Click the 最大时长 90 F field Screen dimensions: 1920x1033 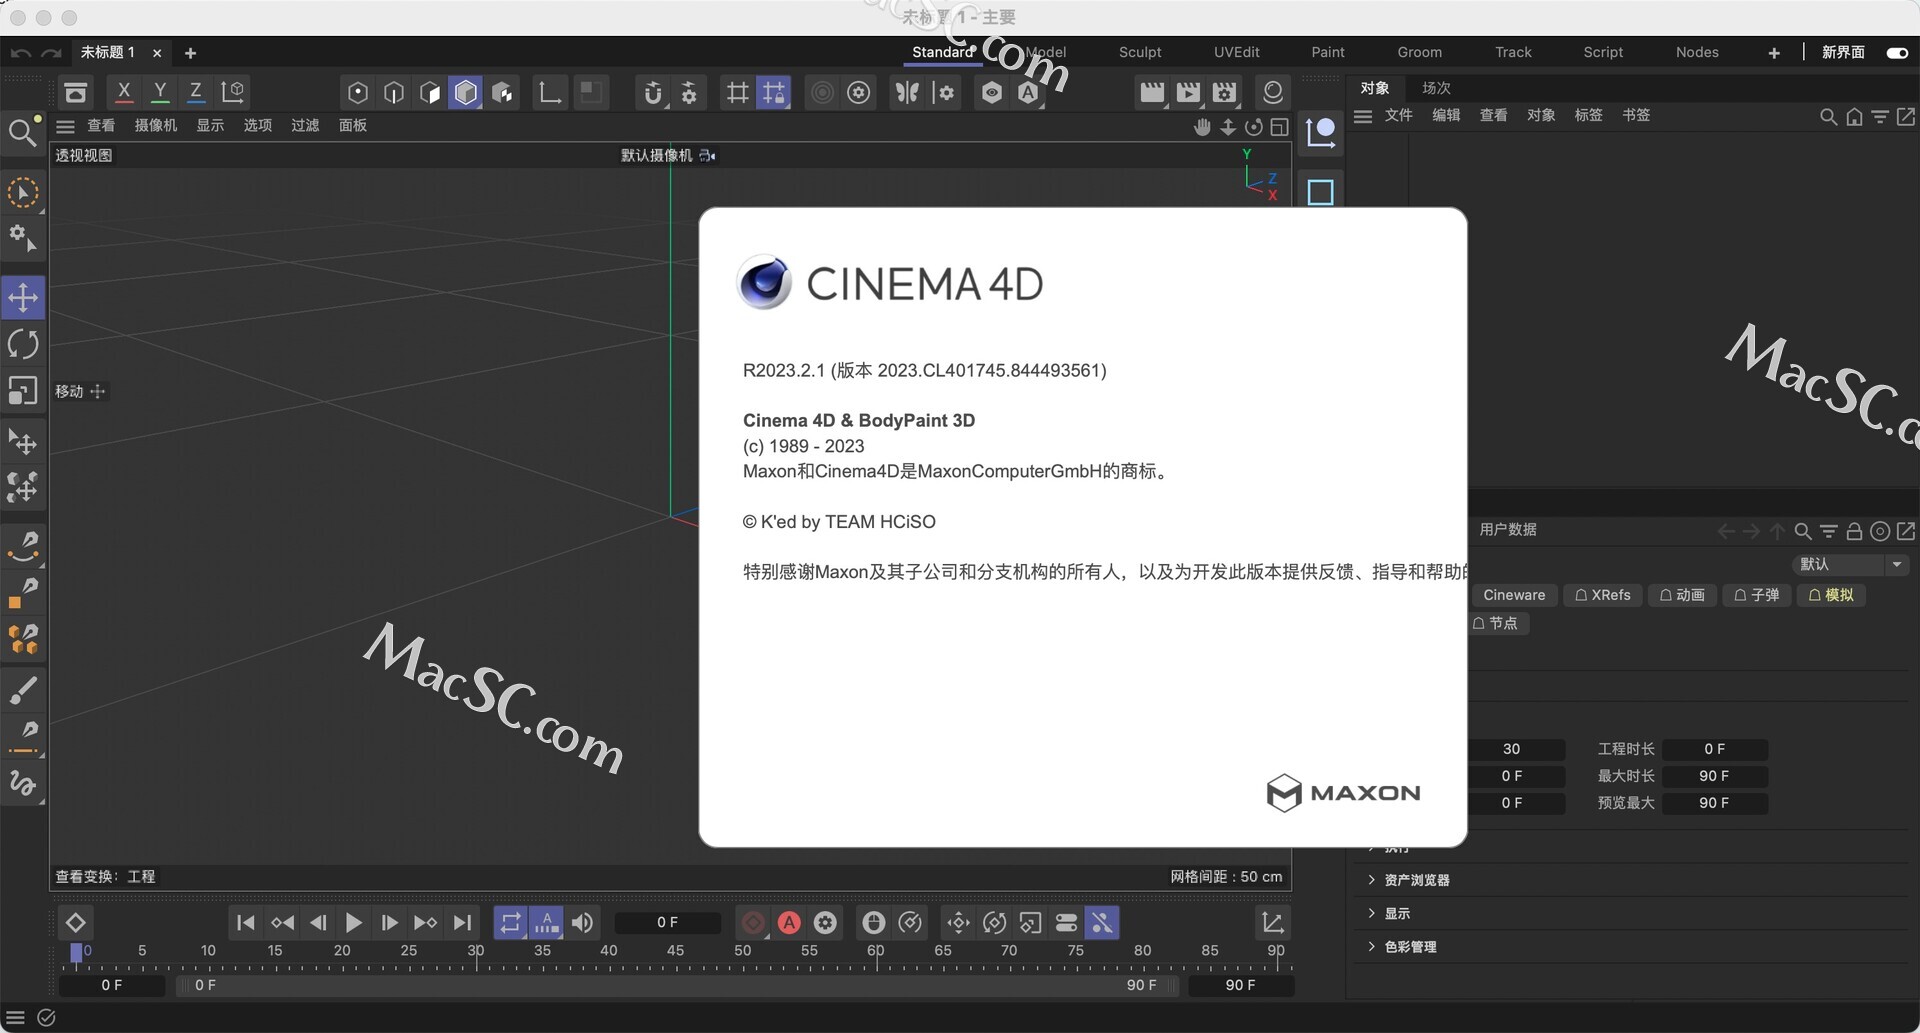1714,776
